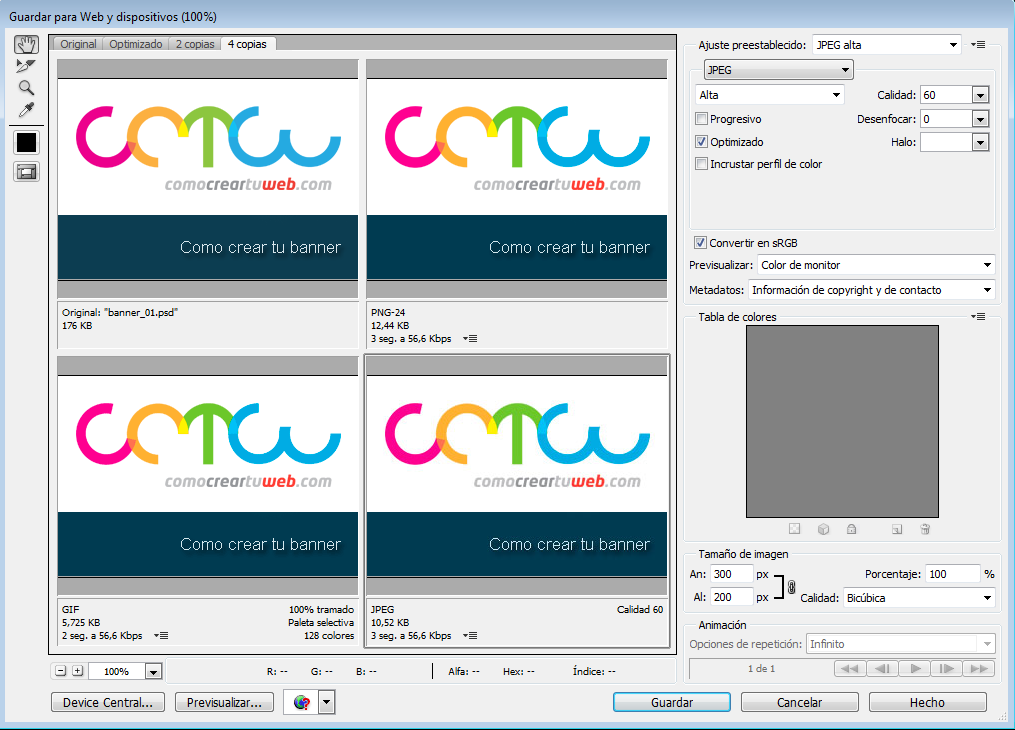Screen dimensions: 1015x730
Task: Select the GIF preview pane
Action: tap(208, 501)
